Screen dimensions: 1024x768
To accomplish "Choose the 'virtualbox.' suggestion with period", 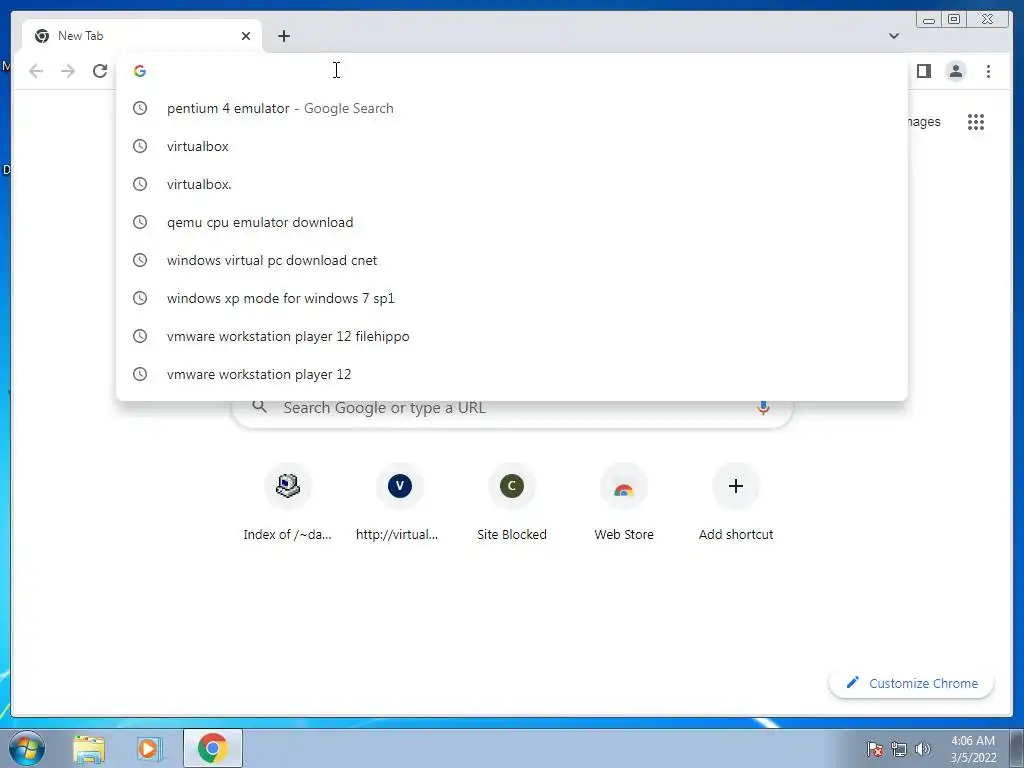I will pyautogui.click(x=512, y=184).
